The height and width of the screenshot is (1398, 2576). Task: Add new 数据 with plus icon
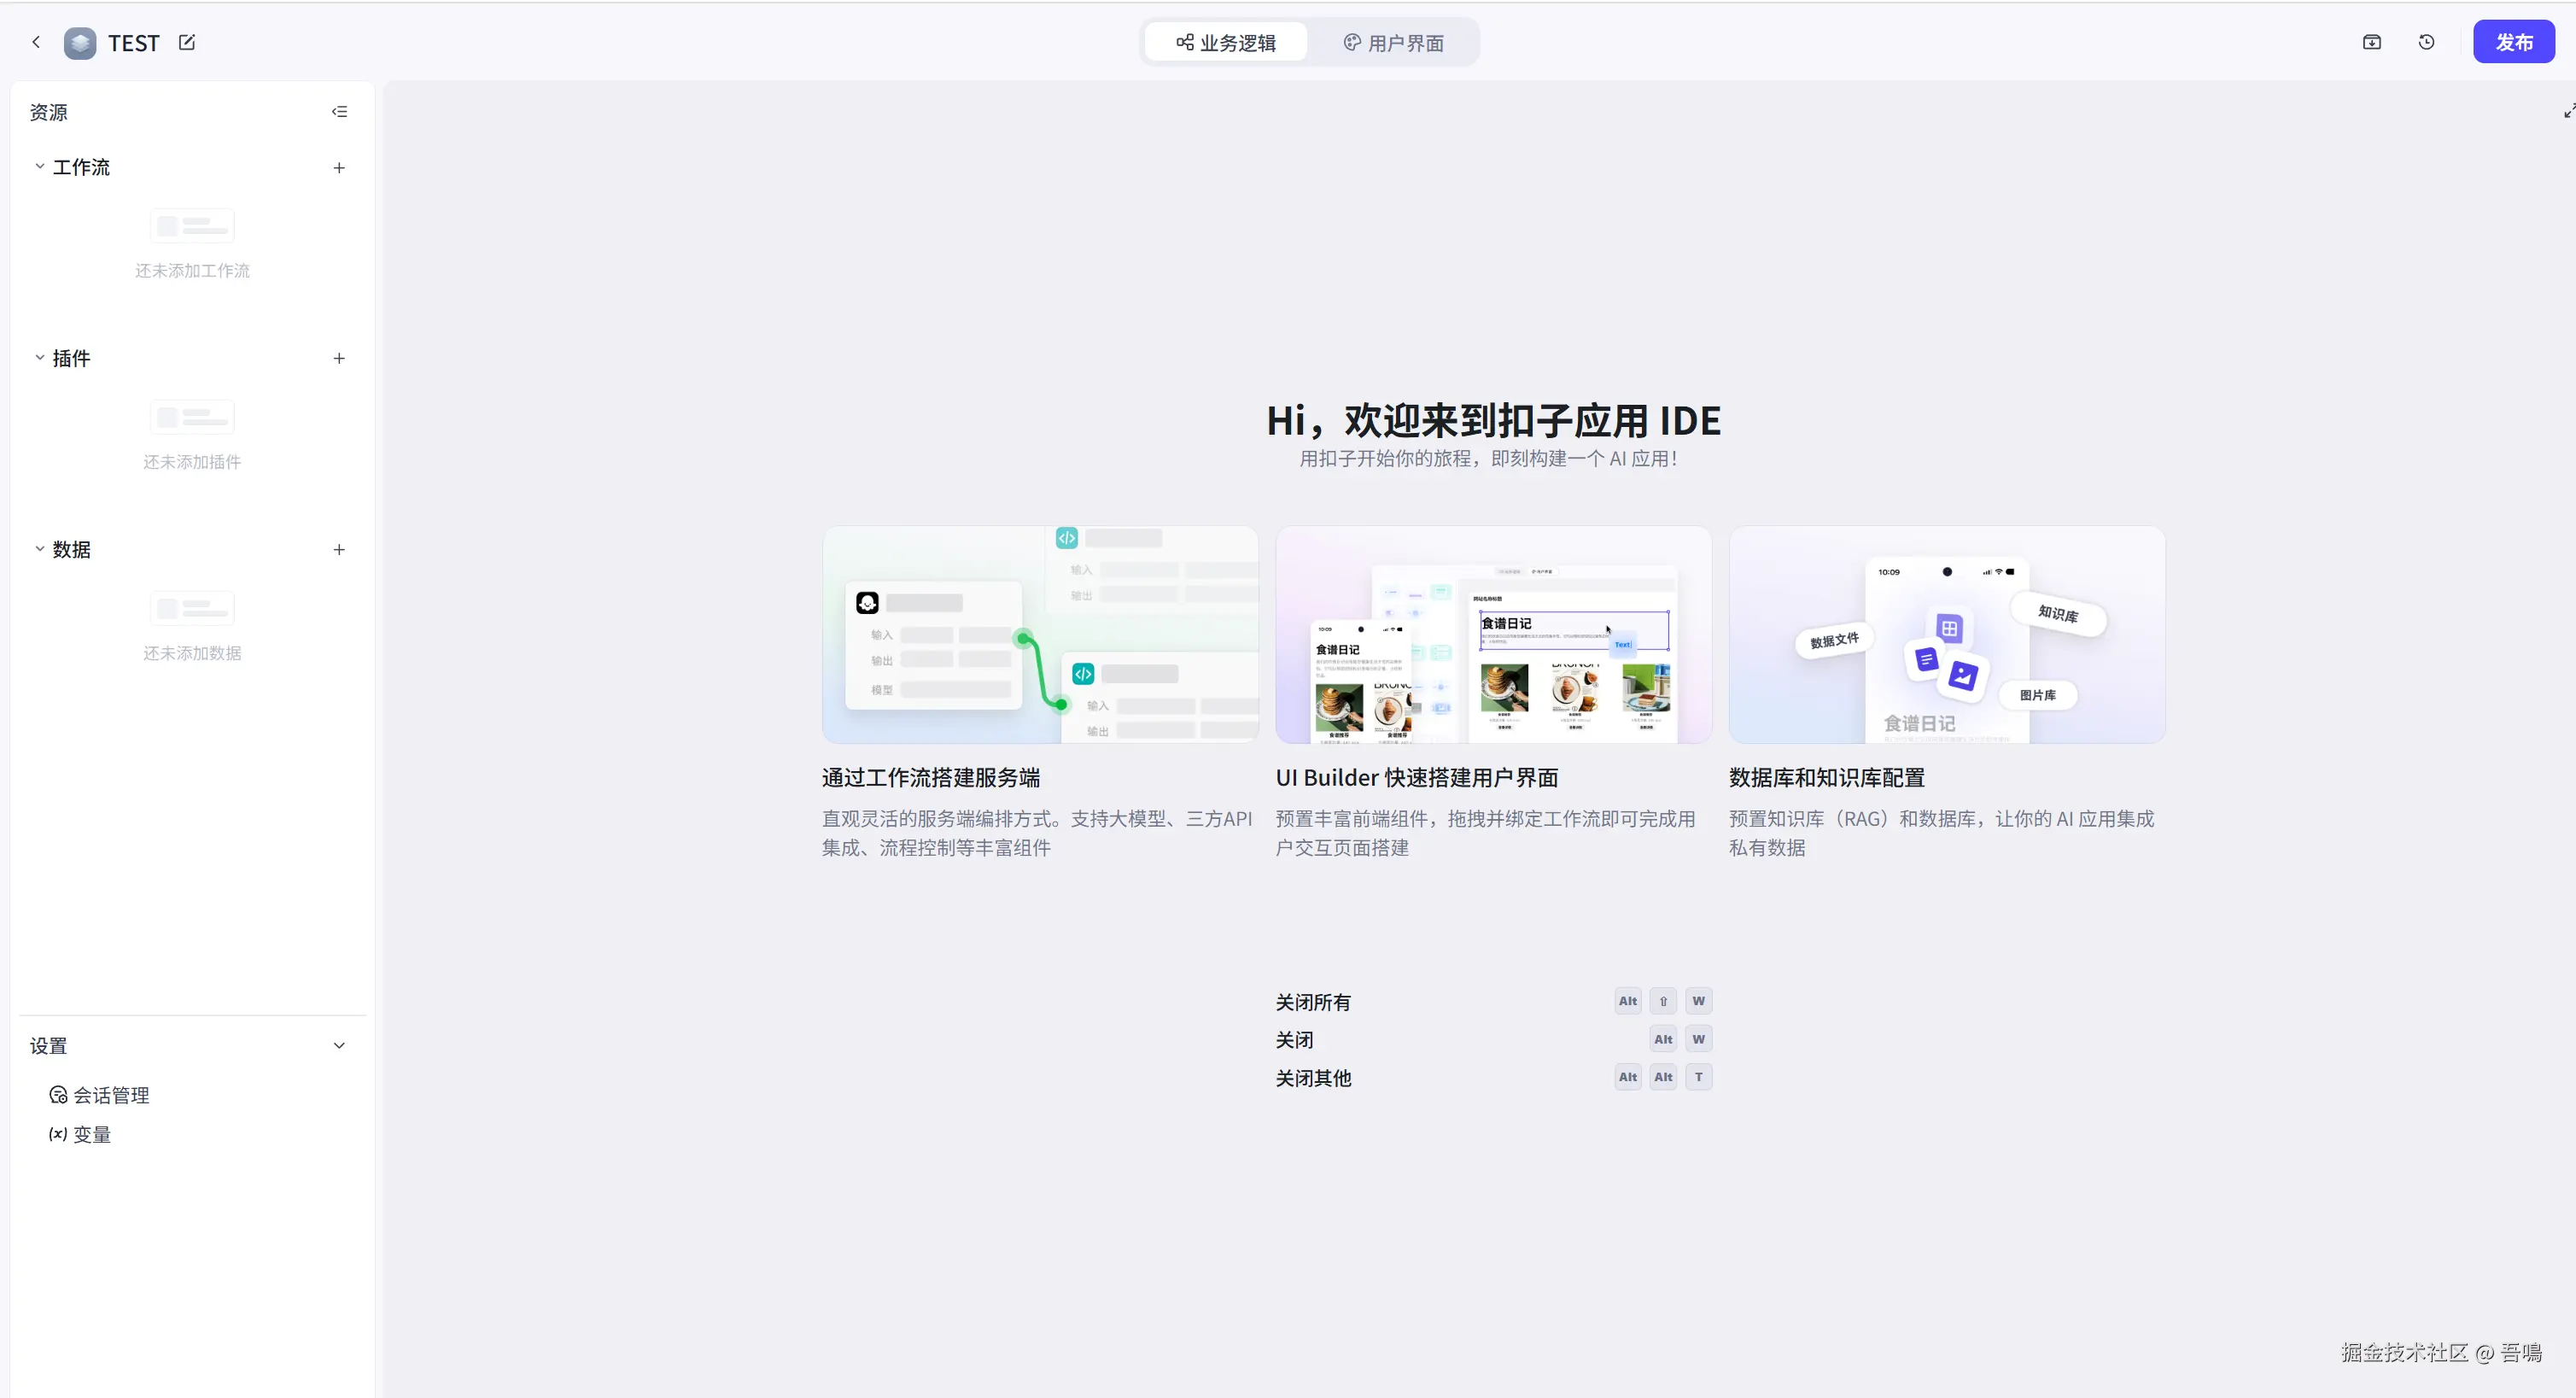(339, 550)
